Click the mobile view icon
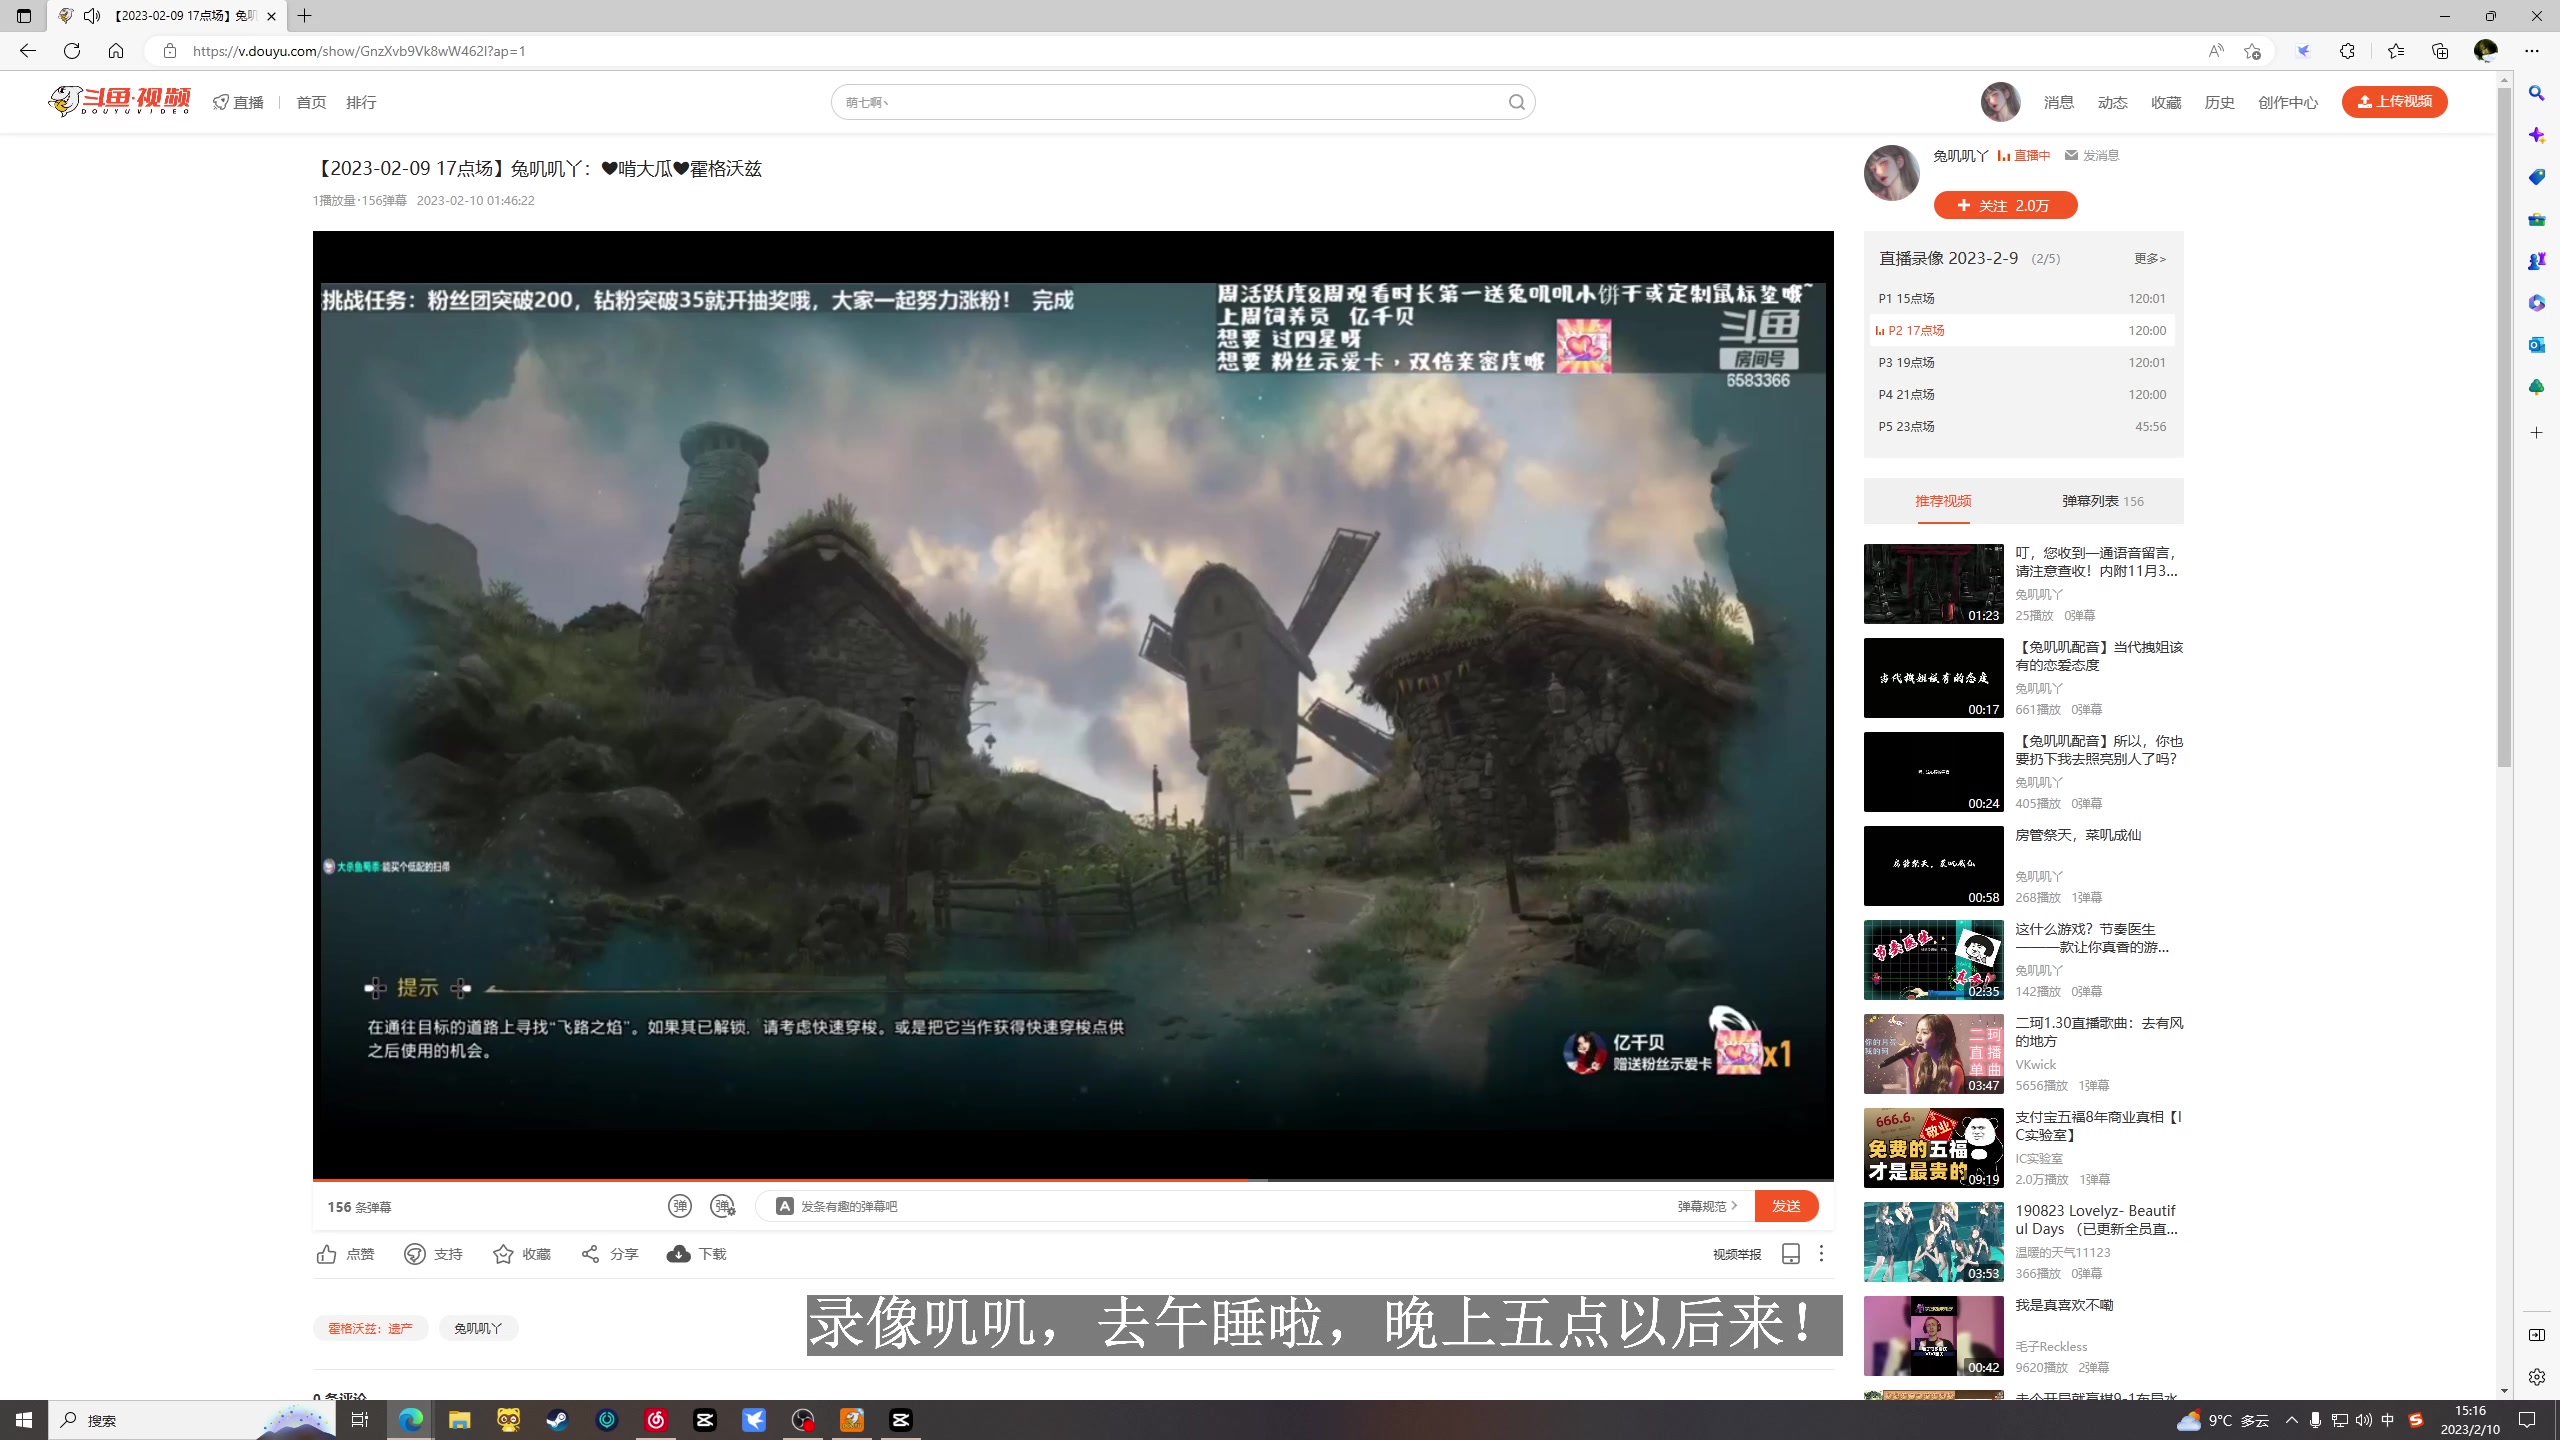This screenshot has width=2560, height=1440. pos(1791,1254)
